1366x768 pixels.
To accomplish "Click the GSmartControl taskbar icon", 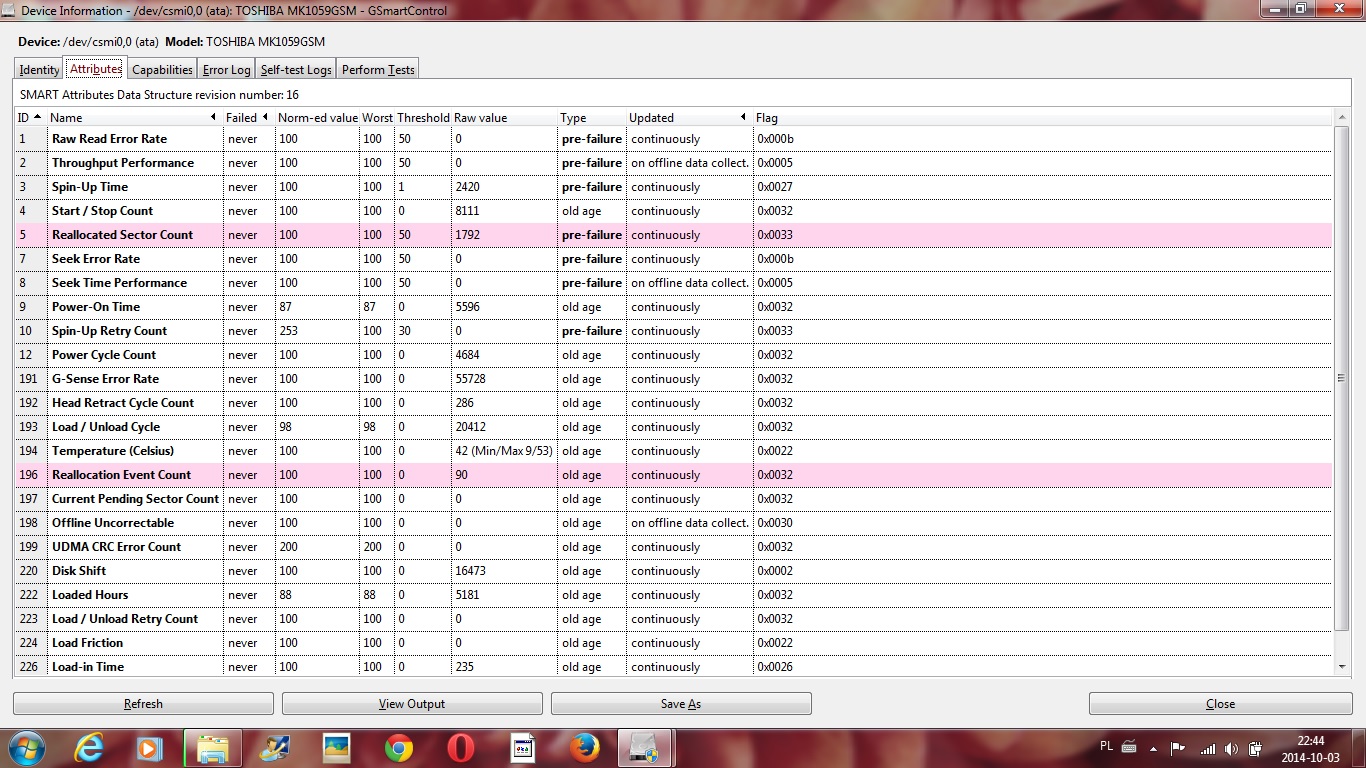I will coord(646,748).
